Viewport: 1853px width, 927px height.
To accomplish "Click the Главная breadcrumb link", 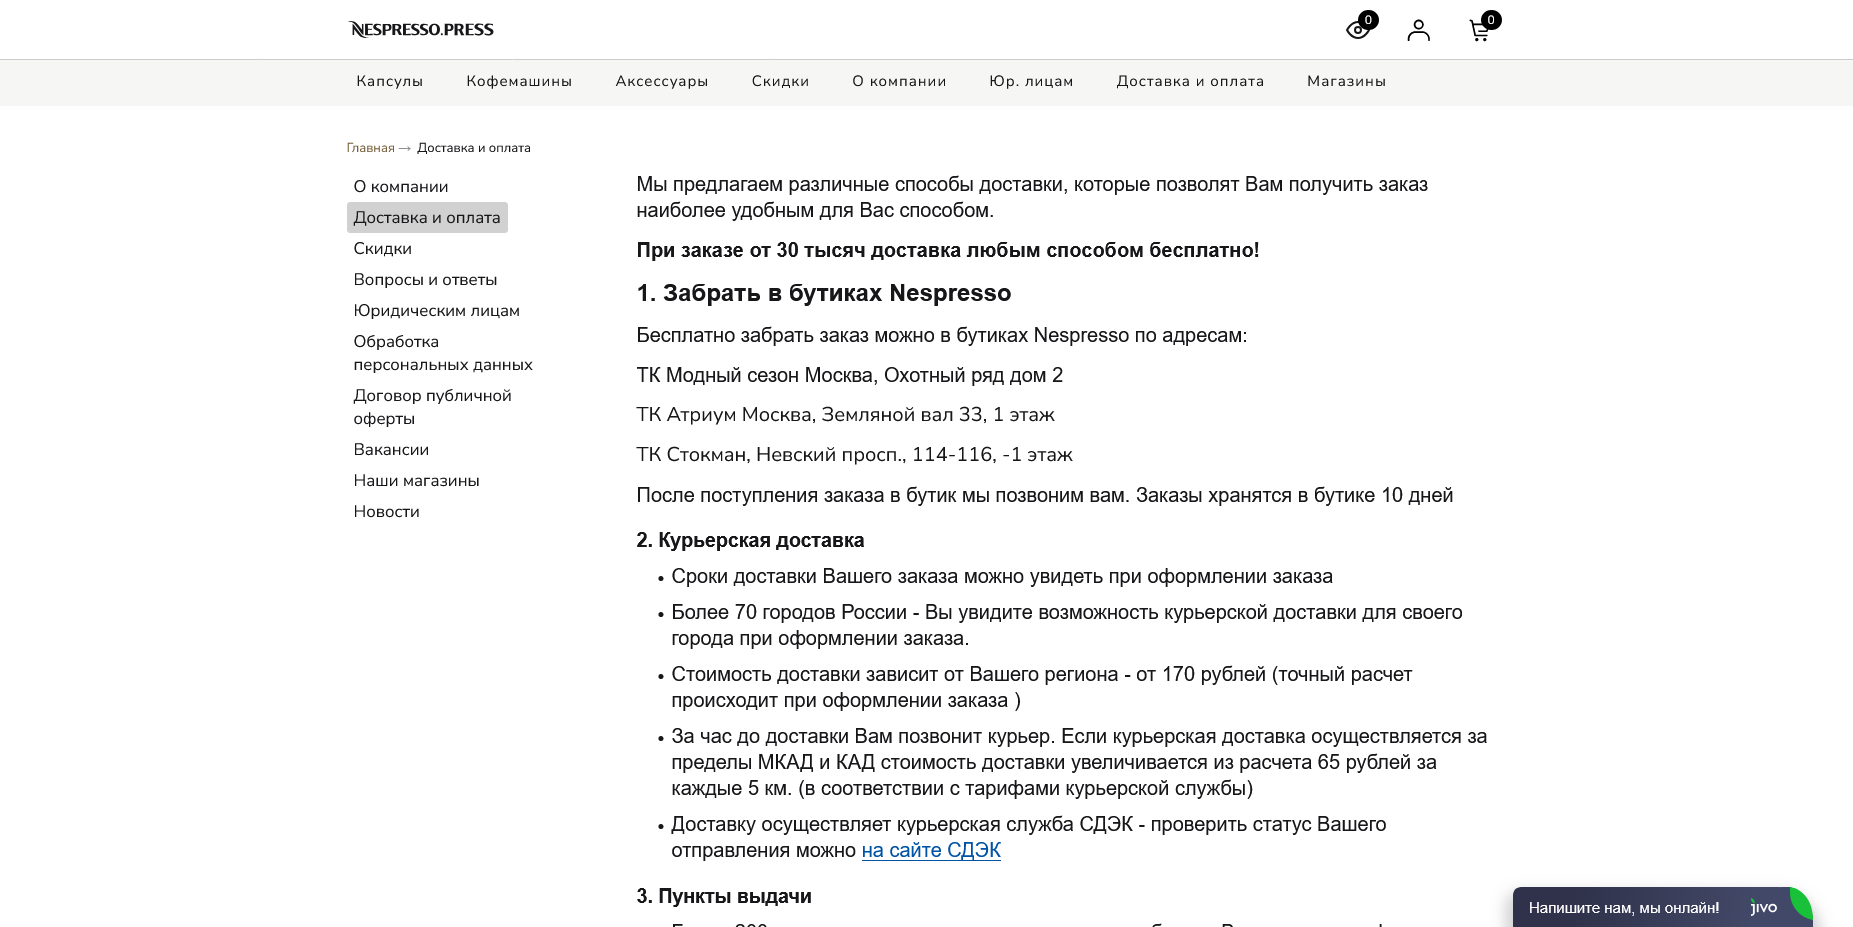I will coord(370,148).
